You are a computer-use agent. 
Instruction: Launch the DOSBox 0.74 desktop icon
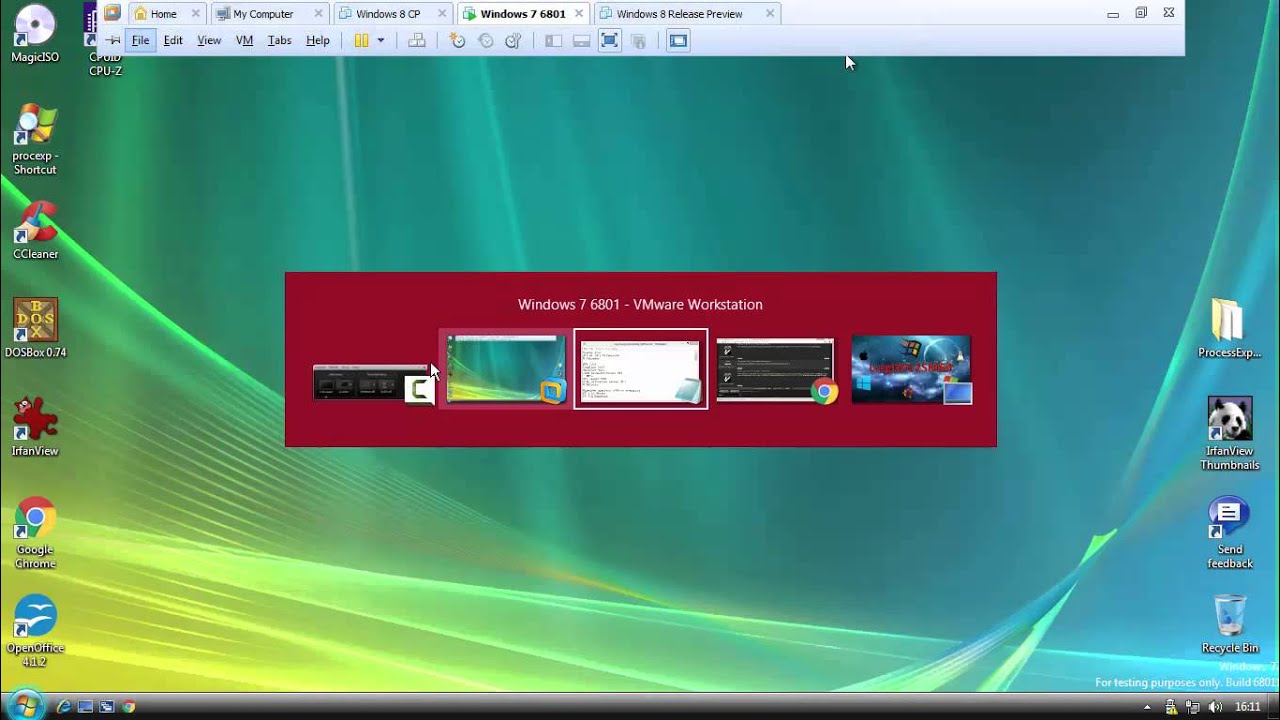pyautogui.click(x=35, y=328)
